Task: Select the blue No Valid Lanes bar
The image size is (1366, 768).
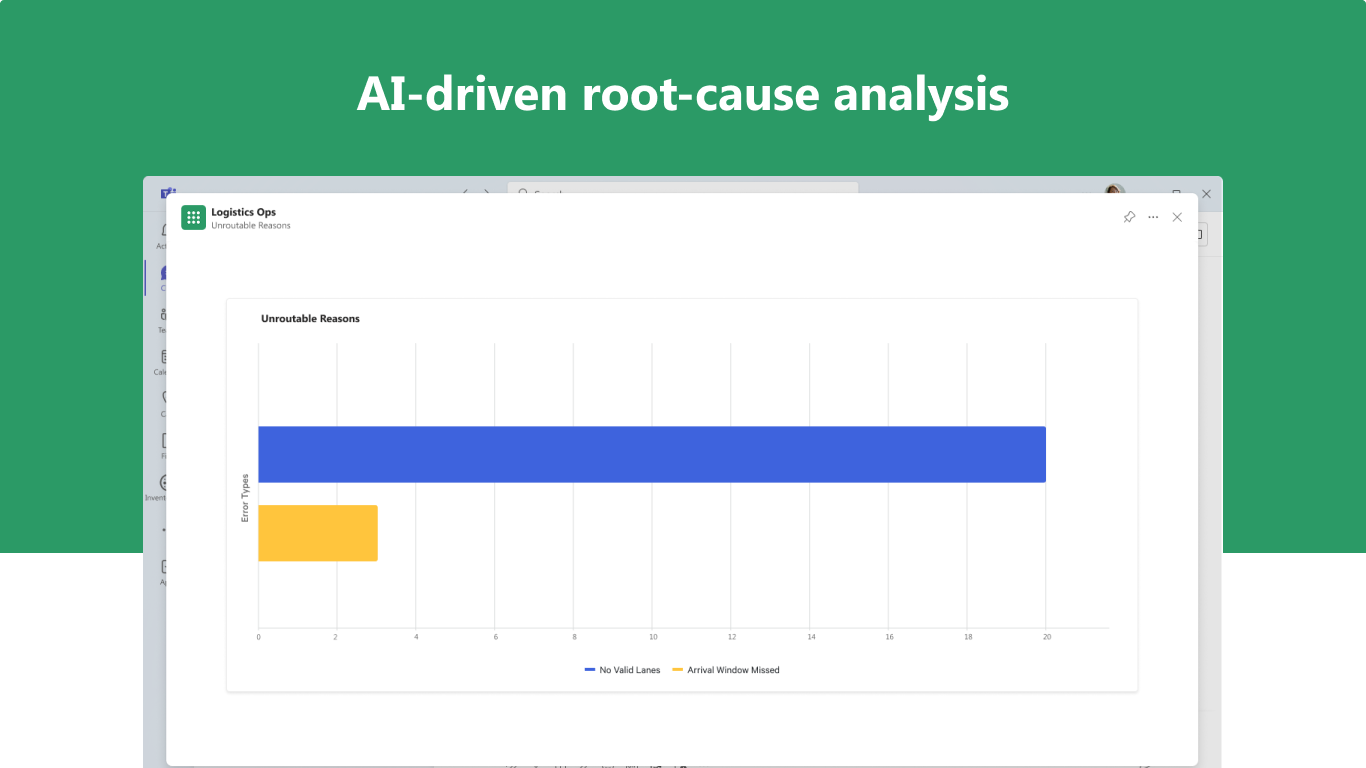Action: point(652,454)
